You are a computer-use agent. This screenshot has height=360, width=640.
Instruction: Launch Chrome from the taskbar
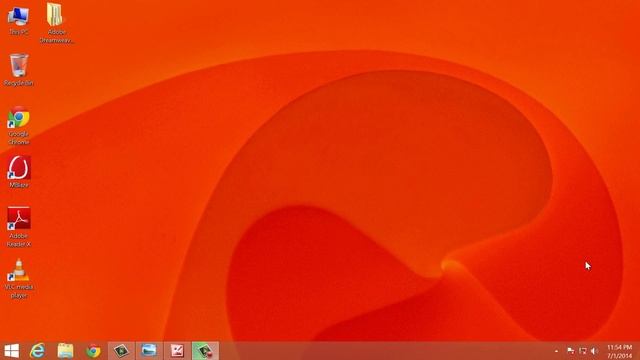pyautogui.click(x=93, y=351)
